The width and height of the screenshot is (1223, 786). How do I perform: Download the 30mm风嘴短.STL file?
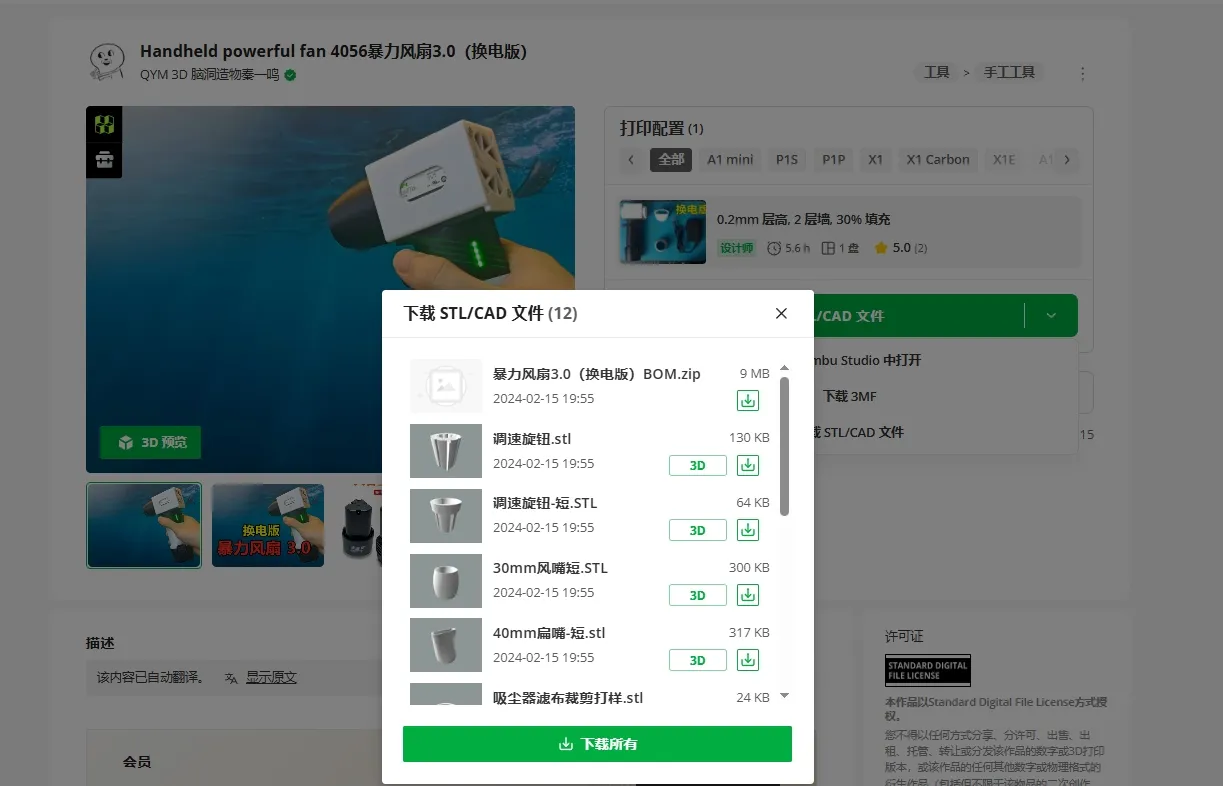point(748,595)
